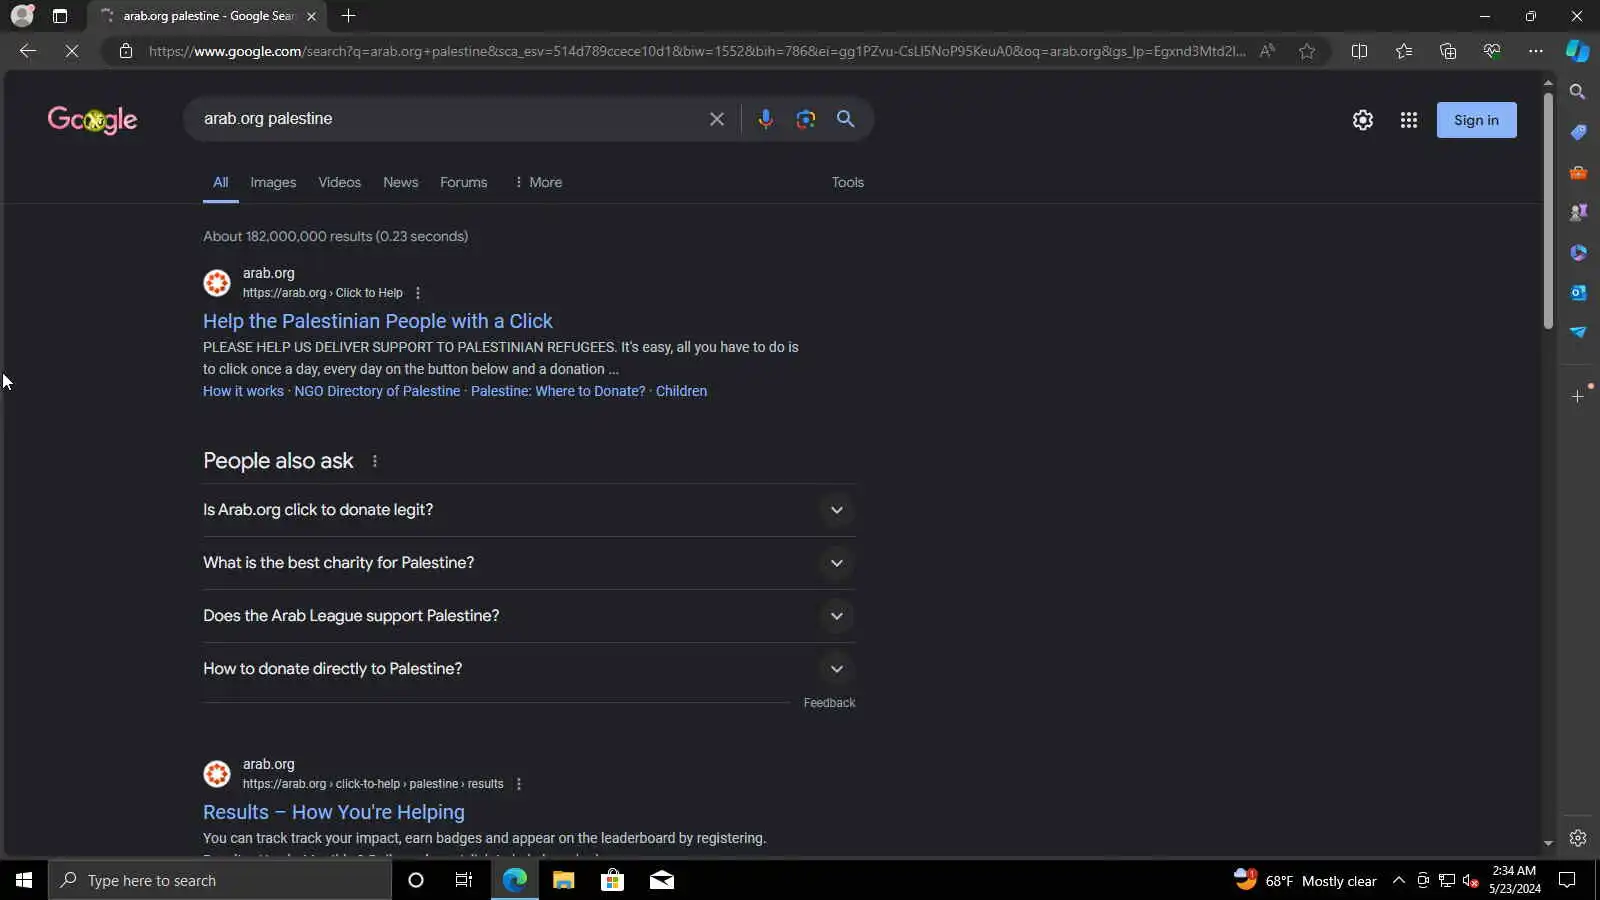The height and width of the screenshot is (900, 1600).
Task: Open the Tools search options
Action: coord(847,182)
